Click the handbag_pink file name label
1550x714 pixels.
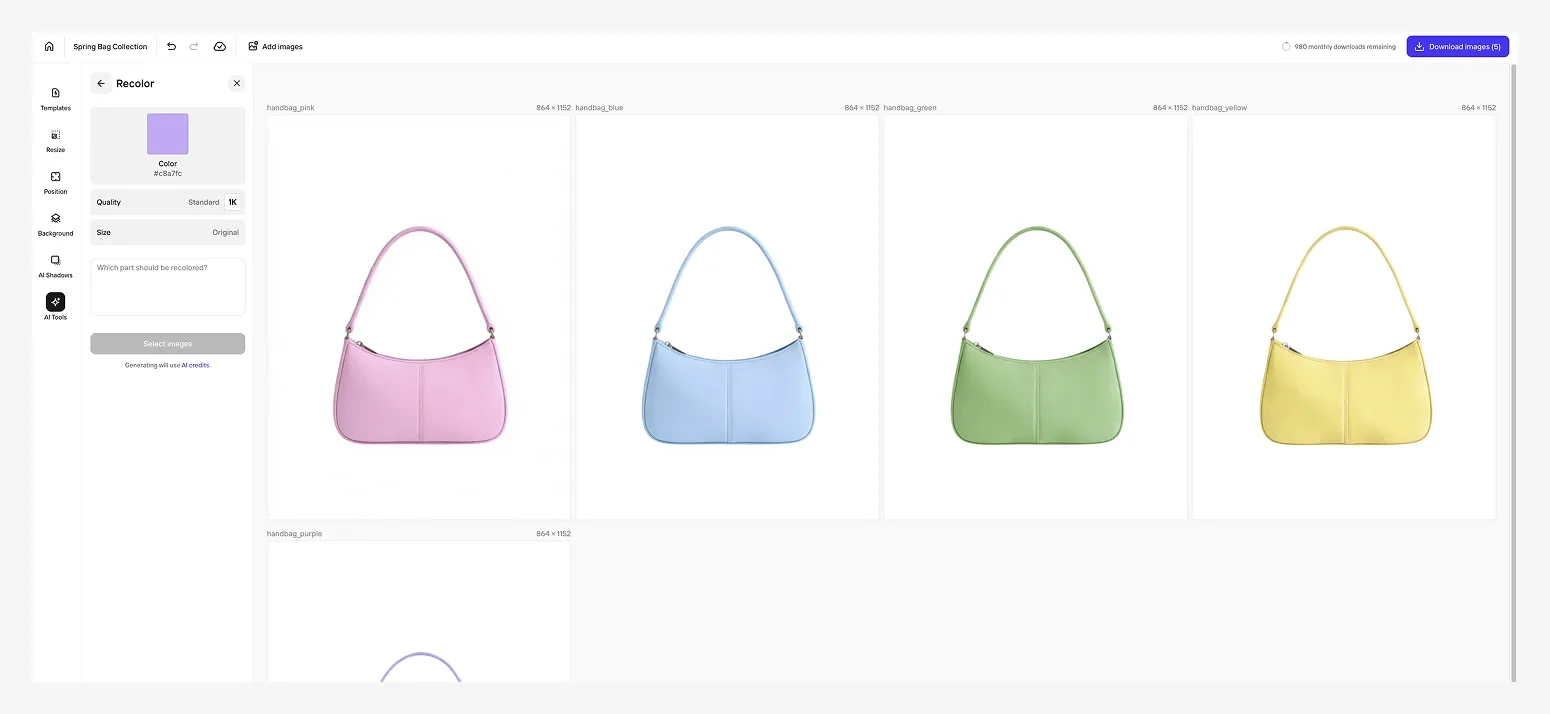tap(291, 108)
